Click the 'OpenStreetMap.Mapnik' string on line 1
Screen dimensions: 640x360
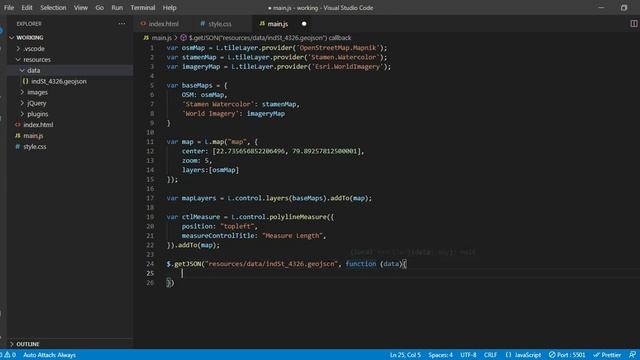tap(338, 48)
